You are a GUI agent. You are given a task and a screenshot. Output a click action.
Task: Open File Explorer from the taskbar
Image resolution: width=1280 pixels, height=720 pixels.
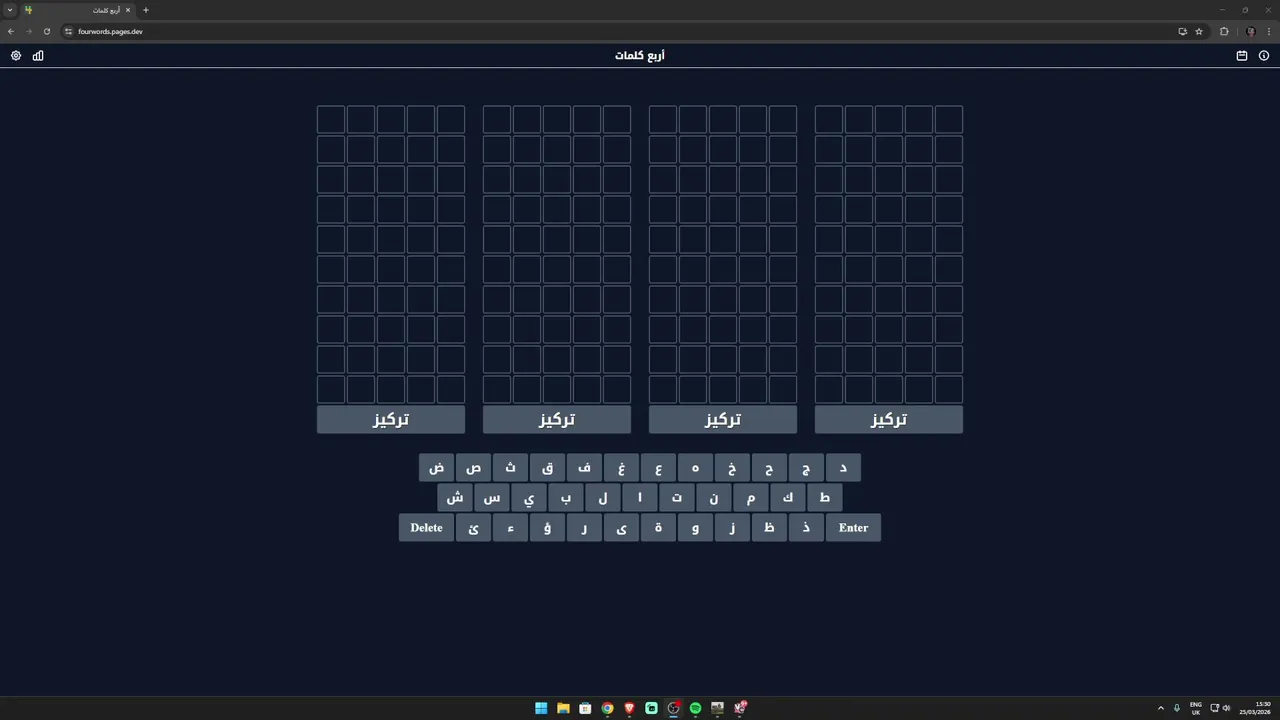tap(563, 708)
